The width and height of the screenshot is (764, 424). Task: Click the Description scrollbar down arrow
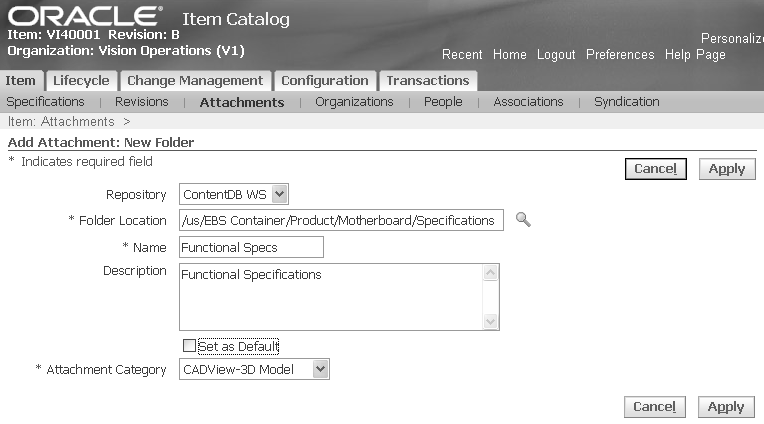tap(490, 321)
